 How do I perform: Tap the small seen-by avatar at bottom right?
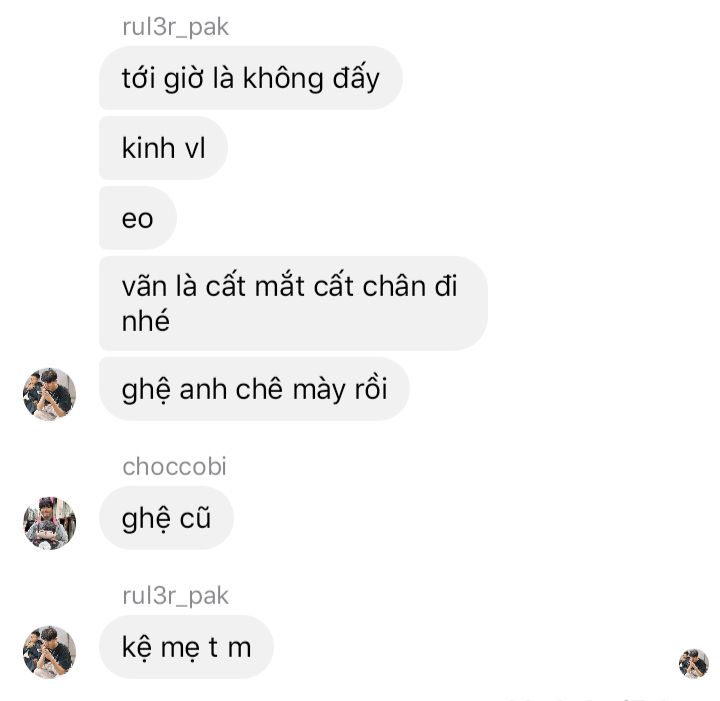pyautogui.click(x=694, y=663)
